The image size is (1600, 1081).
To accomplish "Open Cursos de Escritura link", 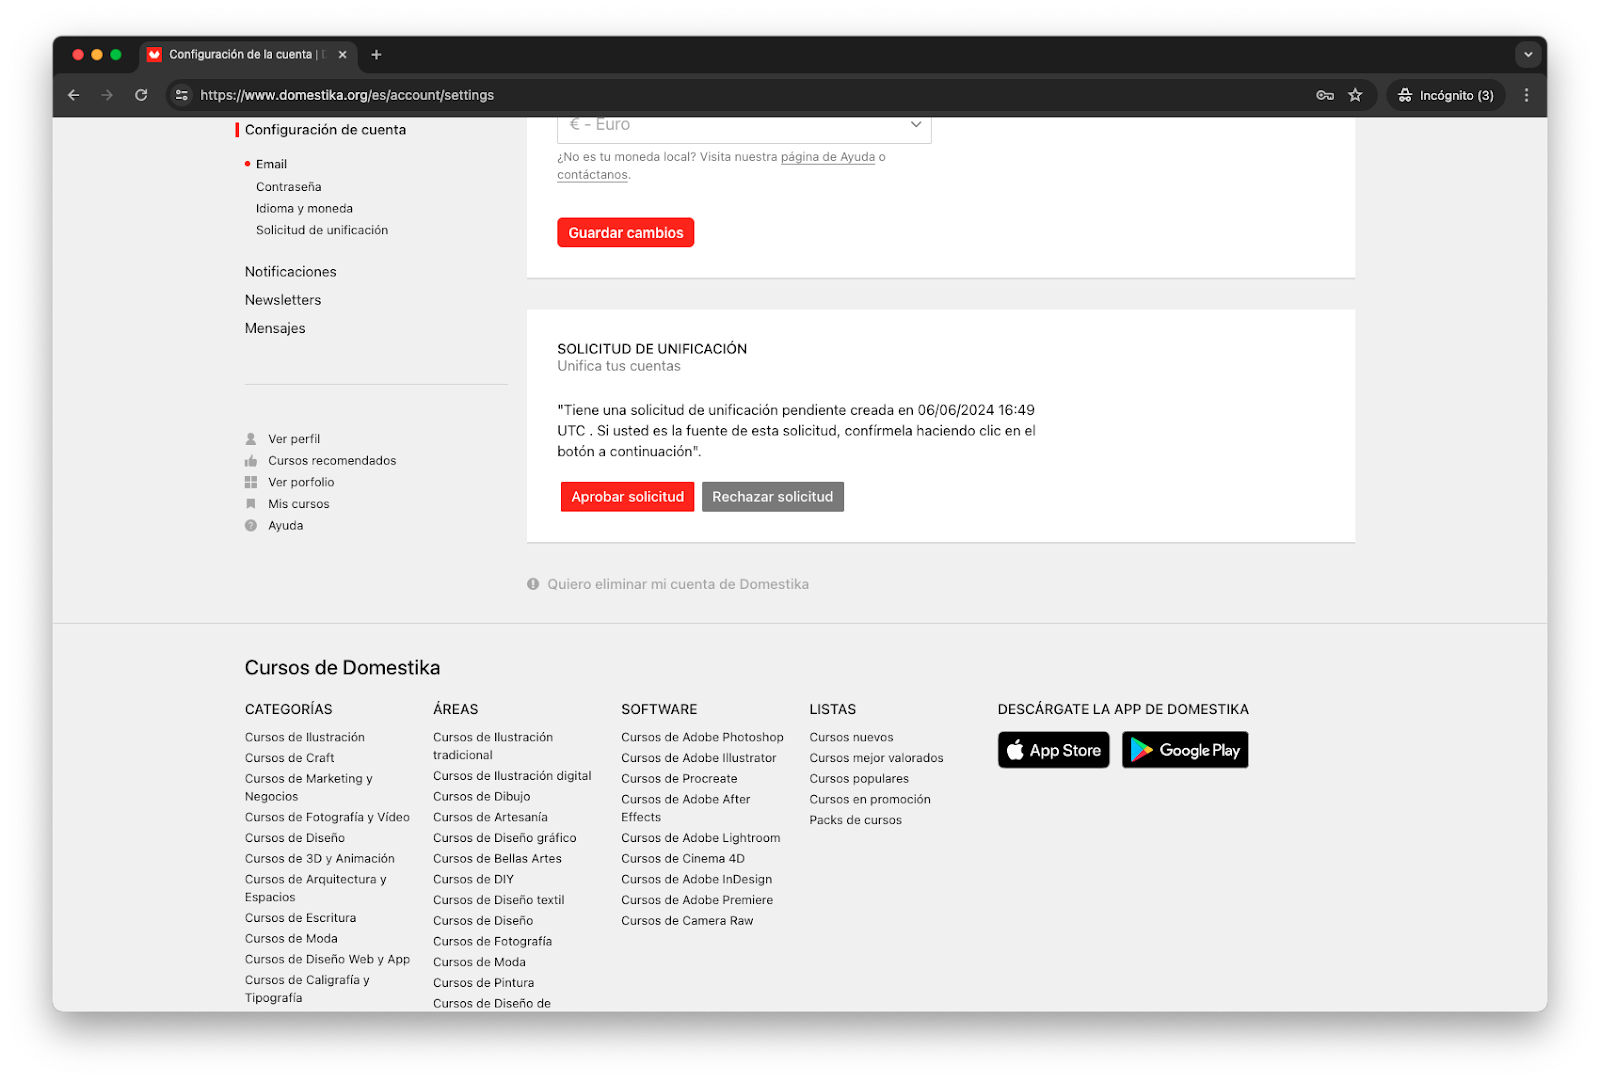I will [300, 918].
